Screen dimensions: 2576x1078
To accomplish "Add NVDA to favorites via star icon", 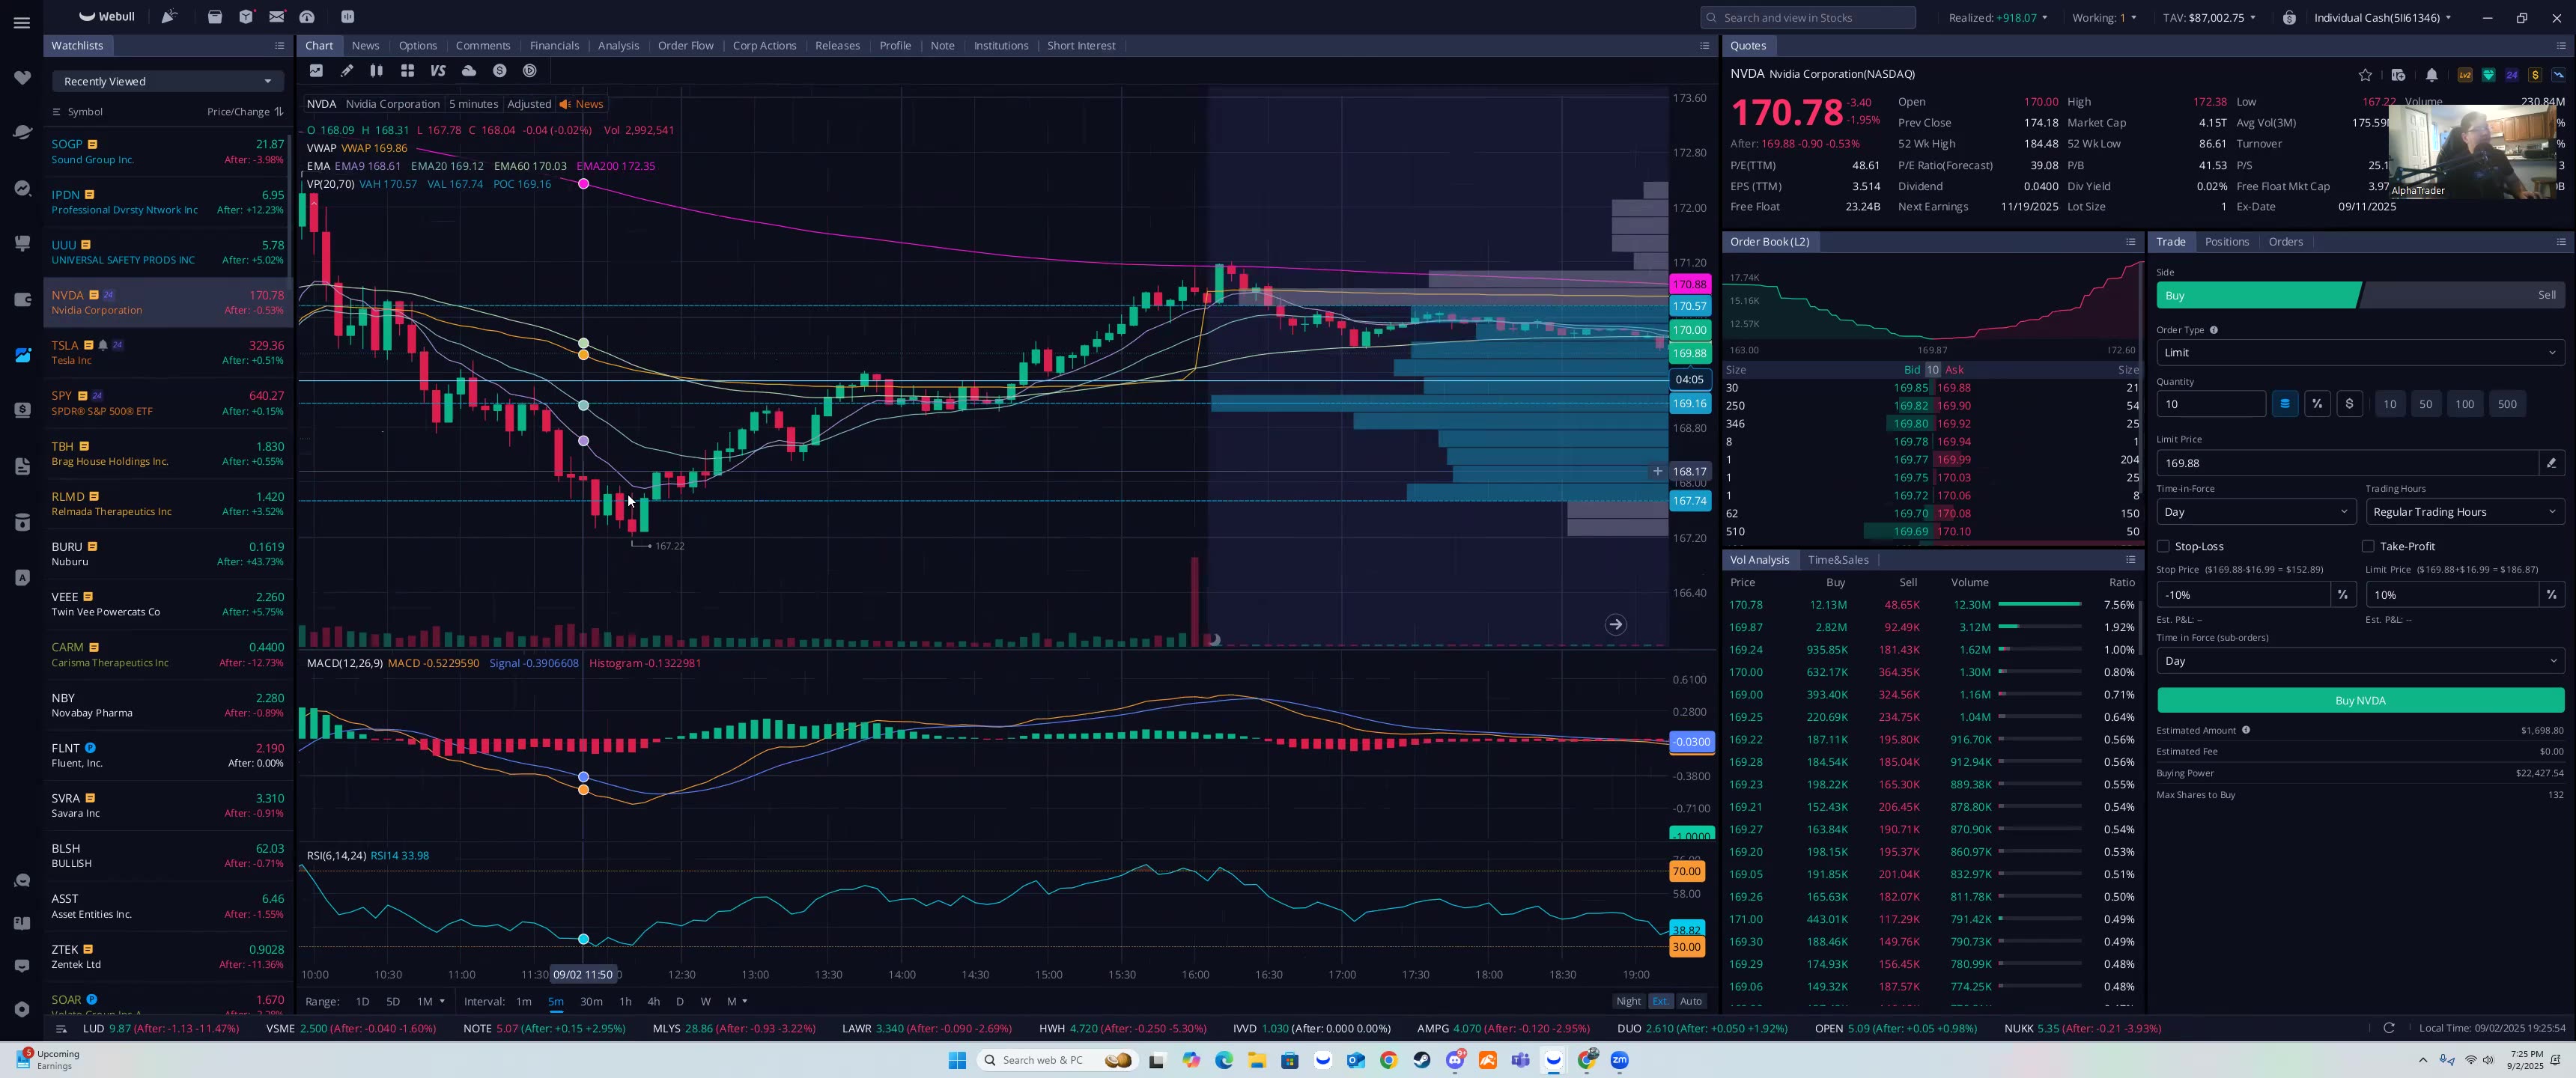I will (x=2365, y=75).
